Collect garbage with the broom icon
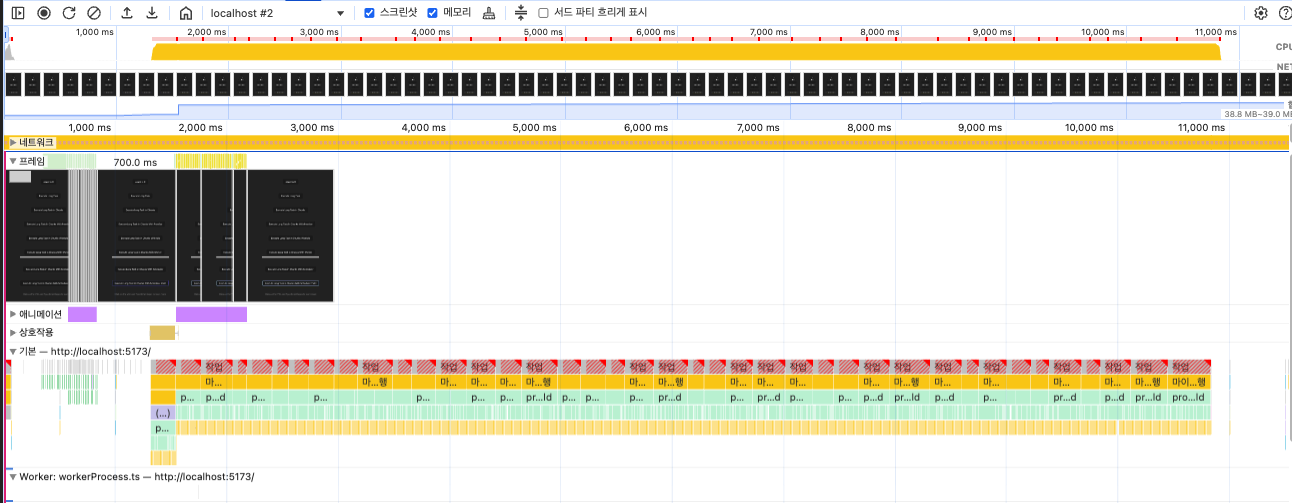The width and height of the screenshot is (1292, 503). click(488, 13)
